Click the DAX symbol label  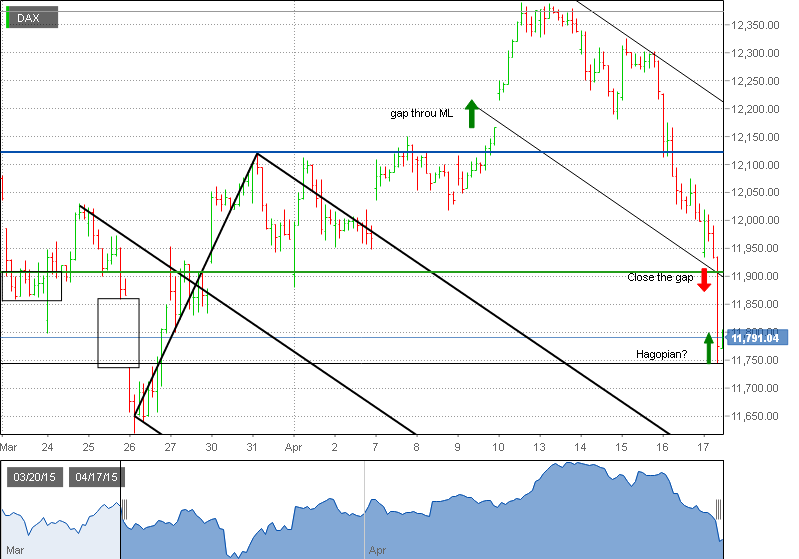32,18
